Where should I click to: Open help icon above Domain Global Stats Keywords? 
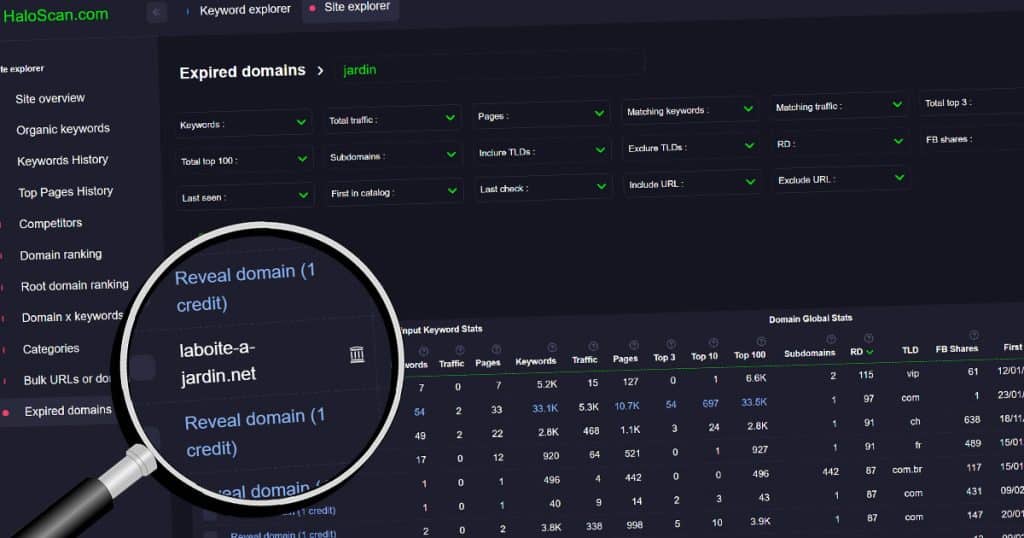coord(552,347)
